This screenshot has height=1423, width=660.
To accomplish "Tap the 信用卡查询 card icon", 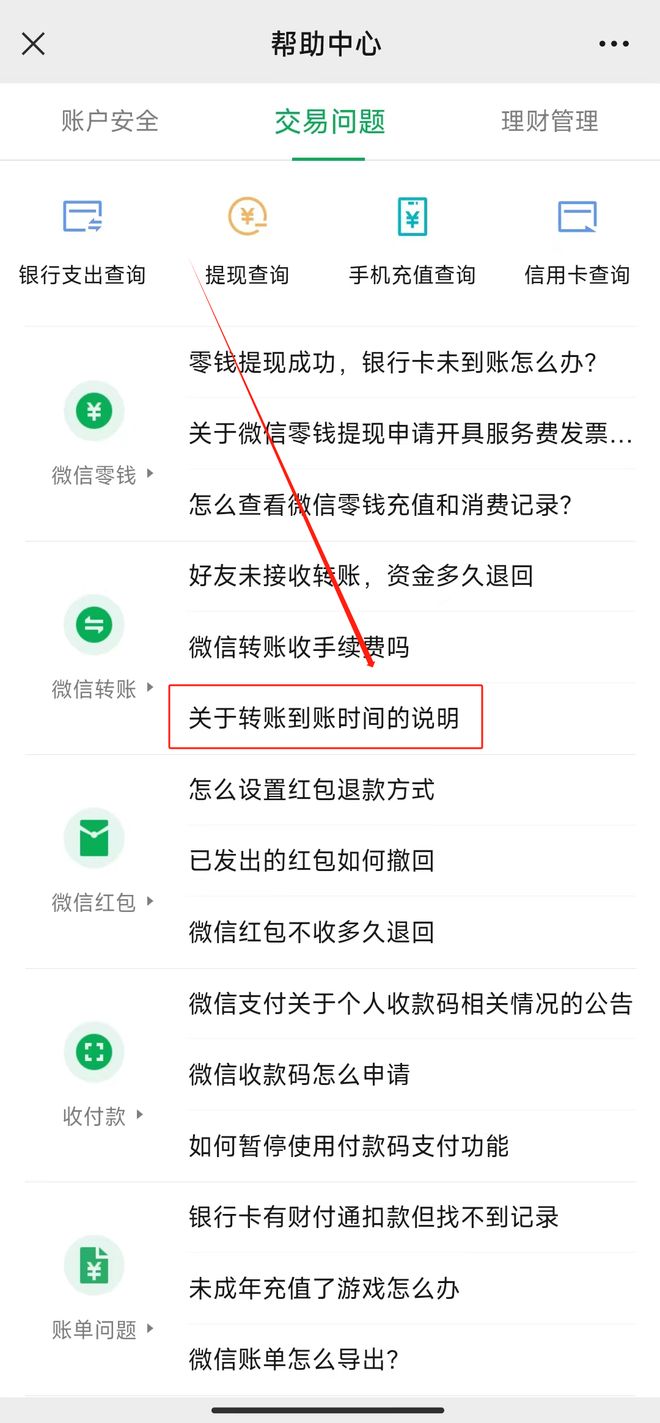I will [577, 216].
